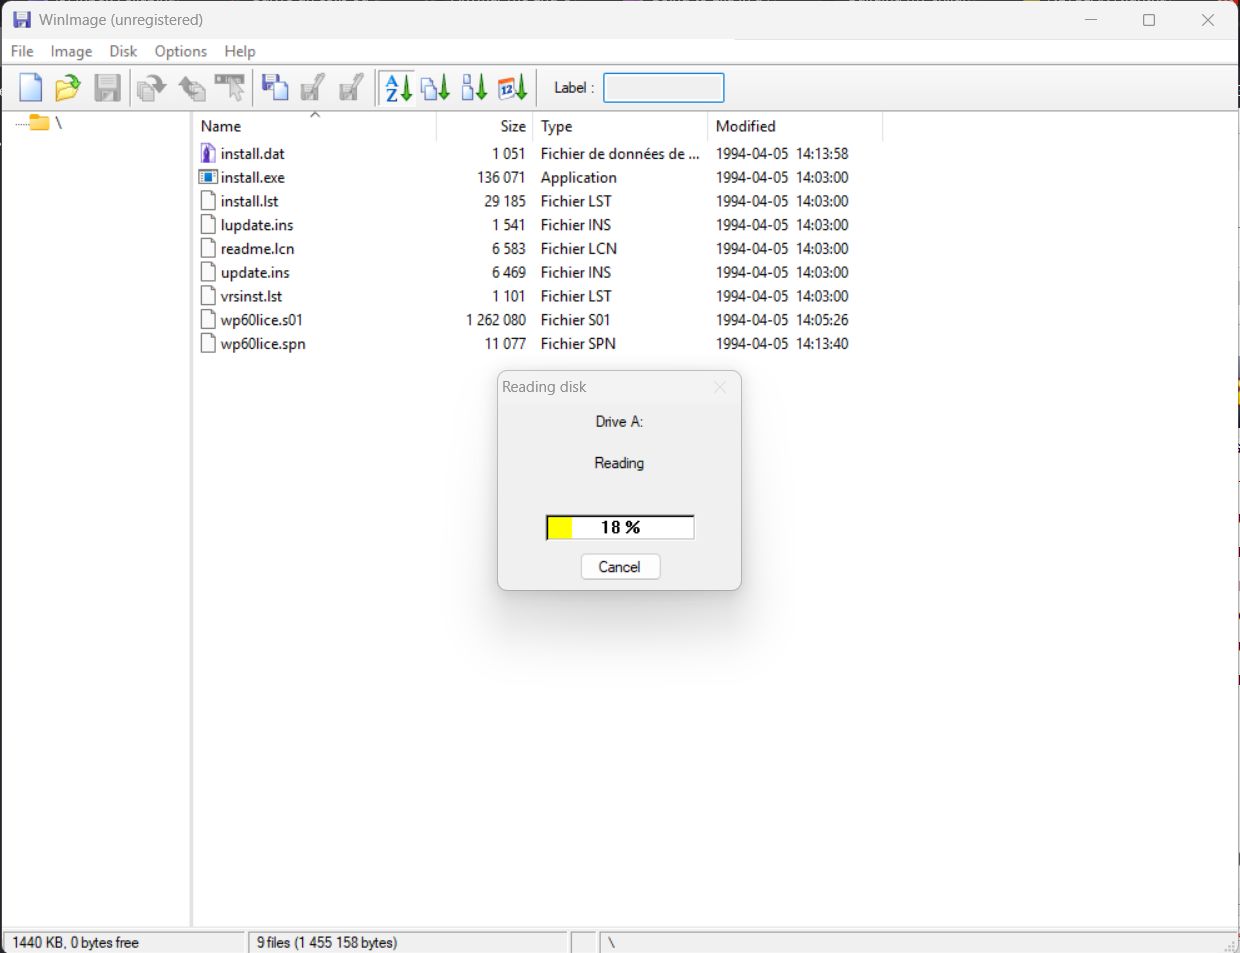Viewport: 1240px width, 953px height.
Task: Open the Options menu
Action: 180,51
